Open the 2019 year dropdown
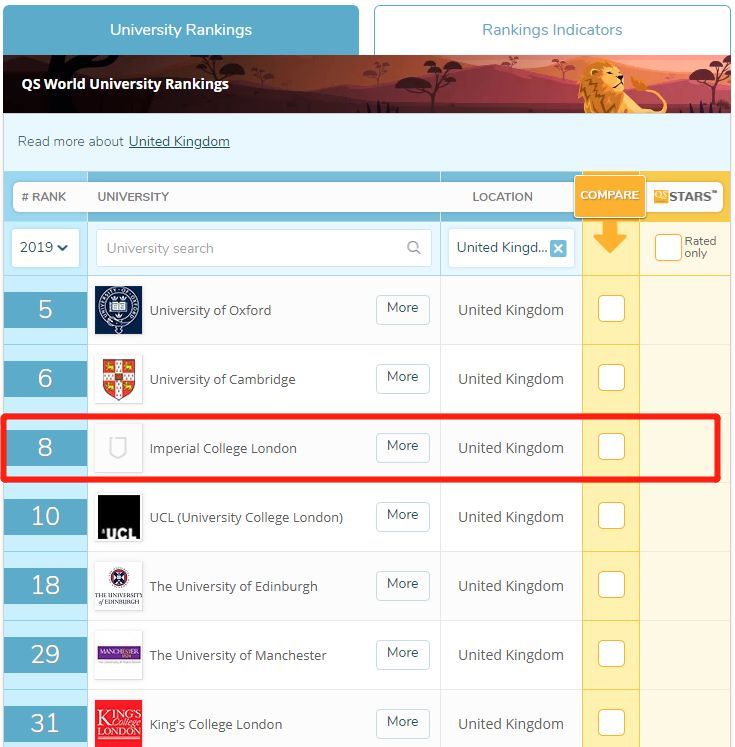 point(45,247)
